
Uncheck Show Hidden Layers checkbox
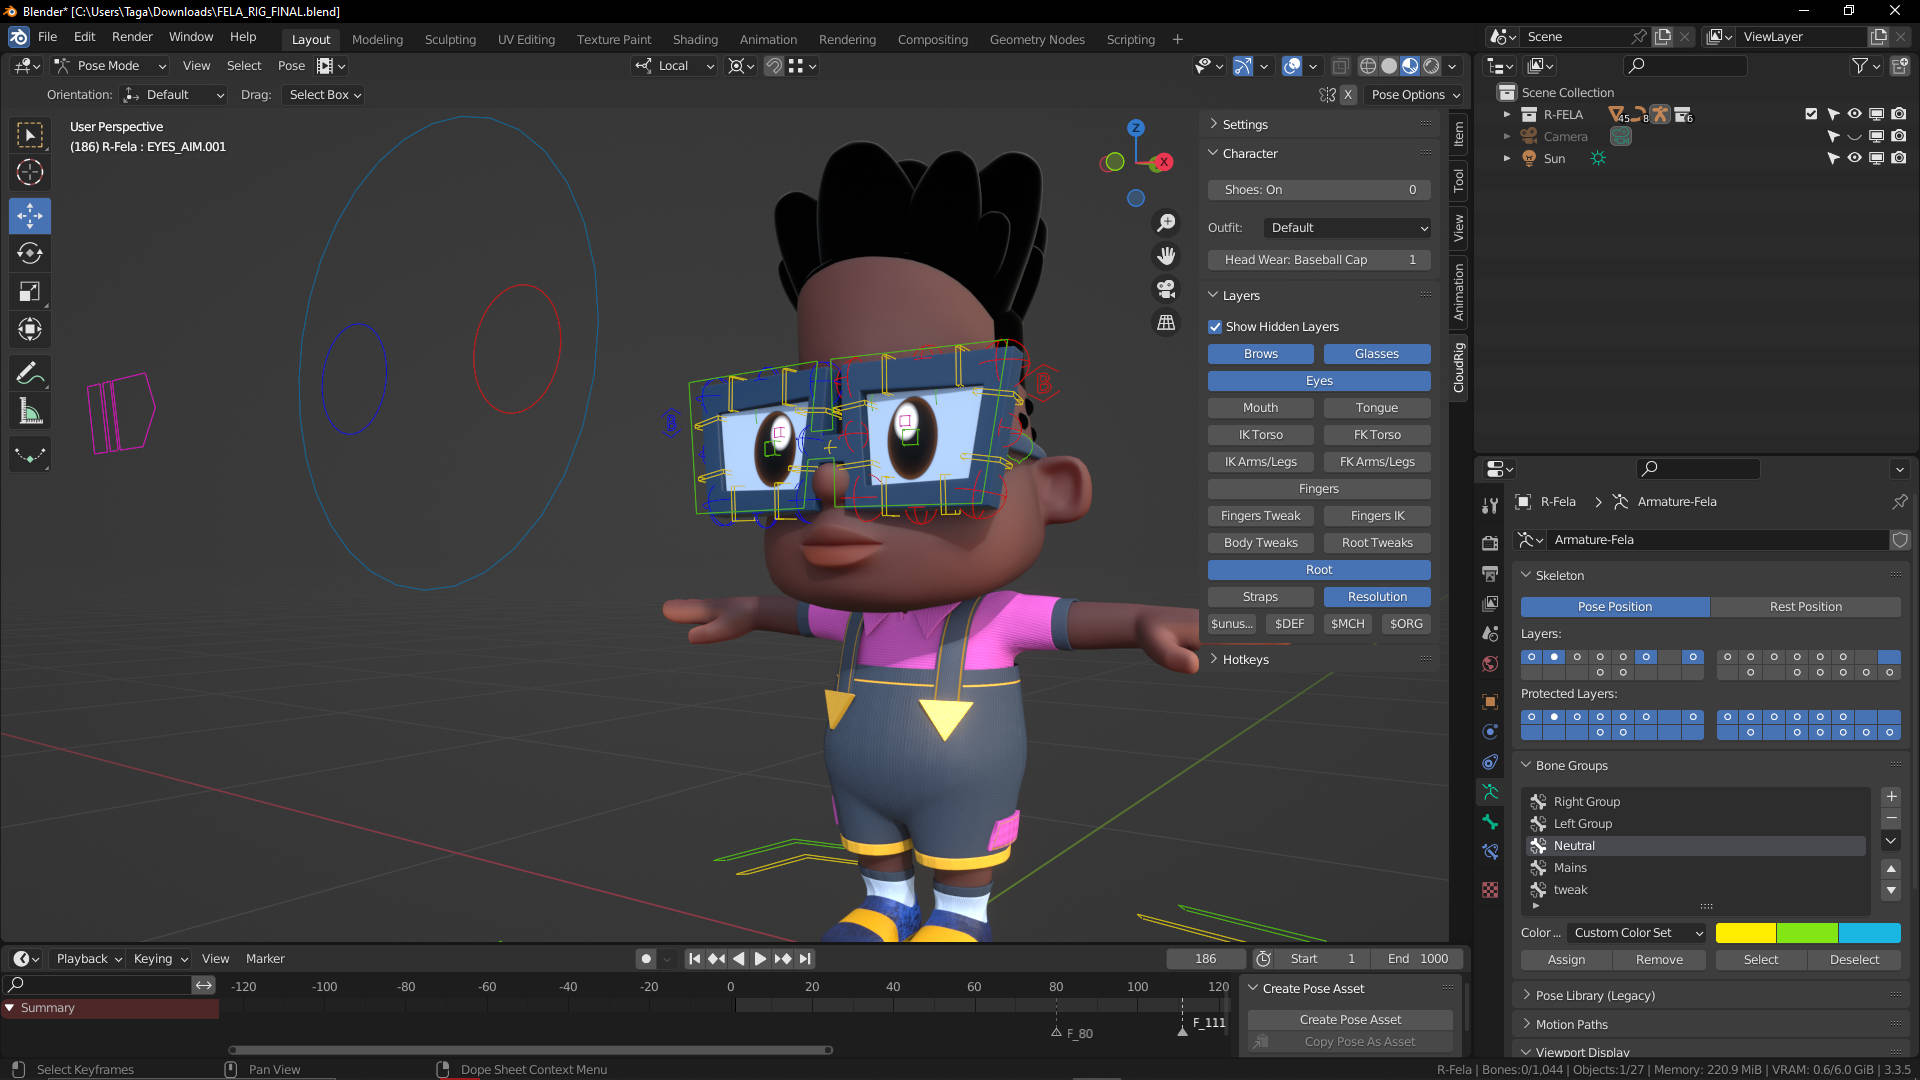point(1215,327)
